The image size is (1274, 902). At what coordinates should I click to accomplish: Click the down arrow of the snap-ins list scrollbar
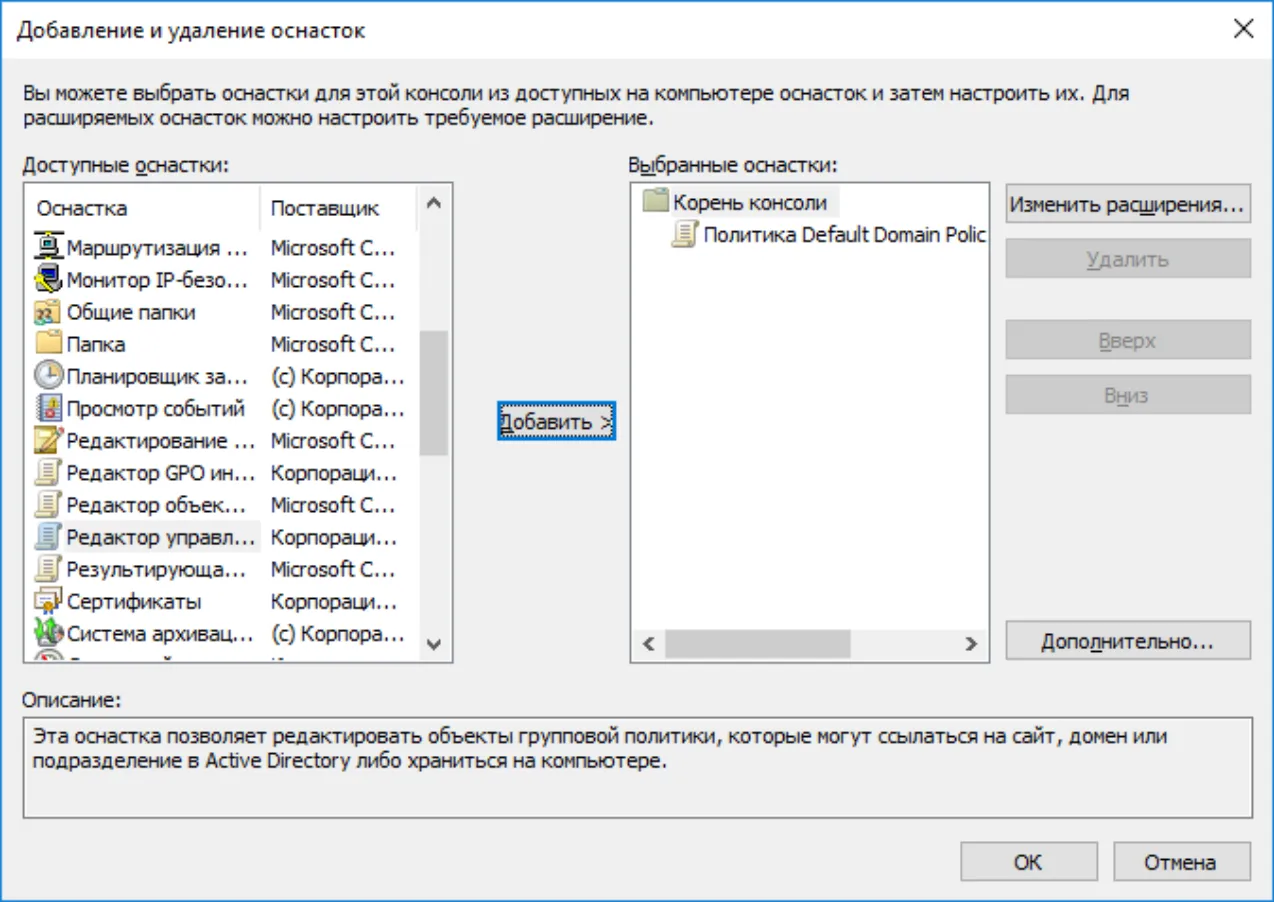(433, 645)
